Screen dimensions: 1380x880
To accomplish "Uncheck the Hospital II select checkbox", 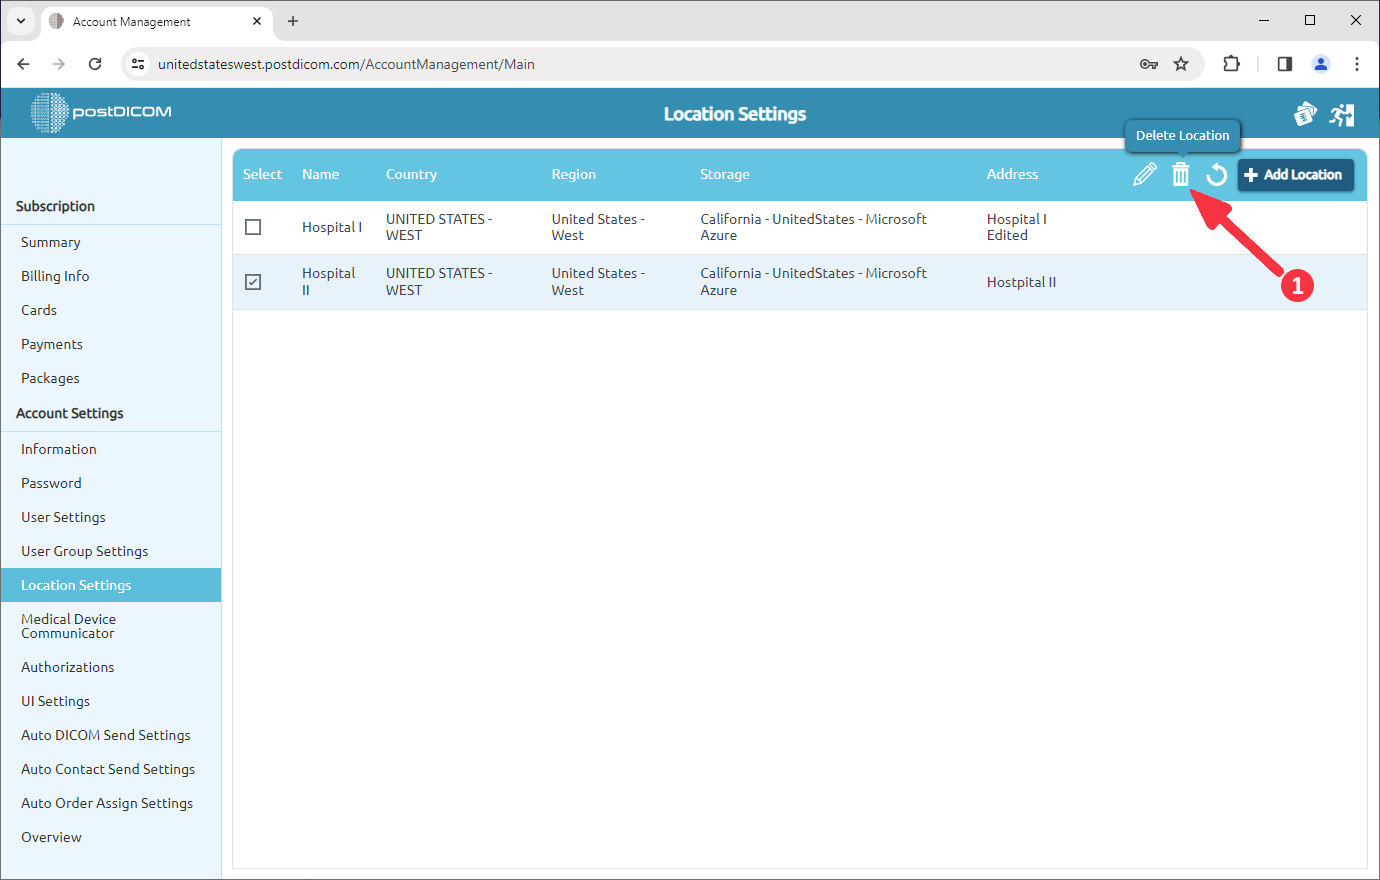I will [x=253, y=282].
